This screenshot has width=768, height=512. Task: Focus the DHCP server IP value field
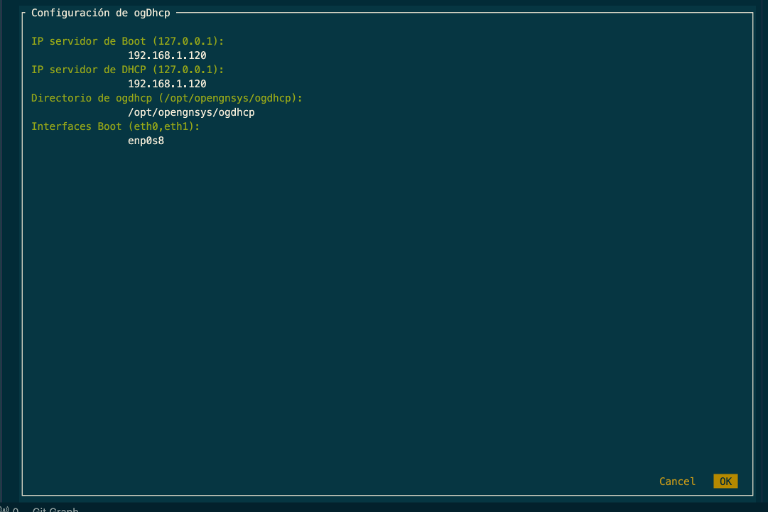pos(167,84)
